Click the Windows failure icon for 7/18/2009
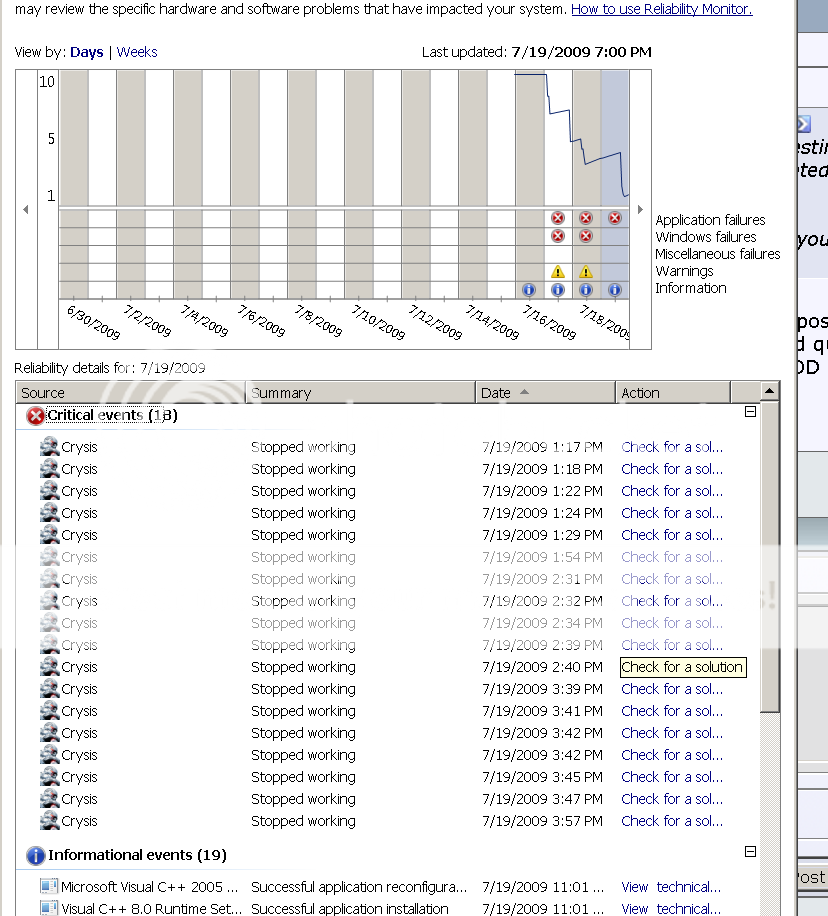828x916 pixels. pos(586,236)
